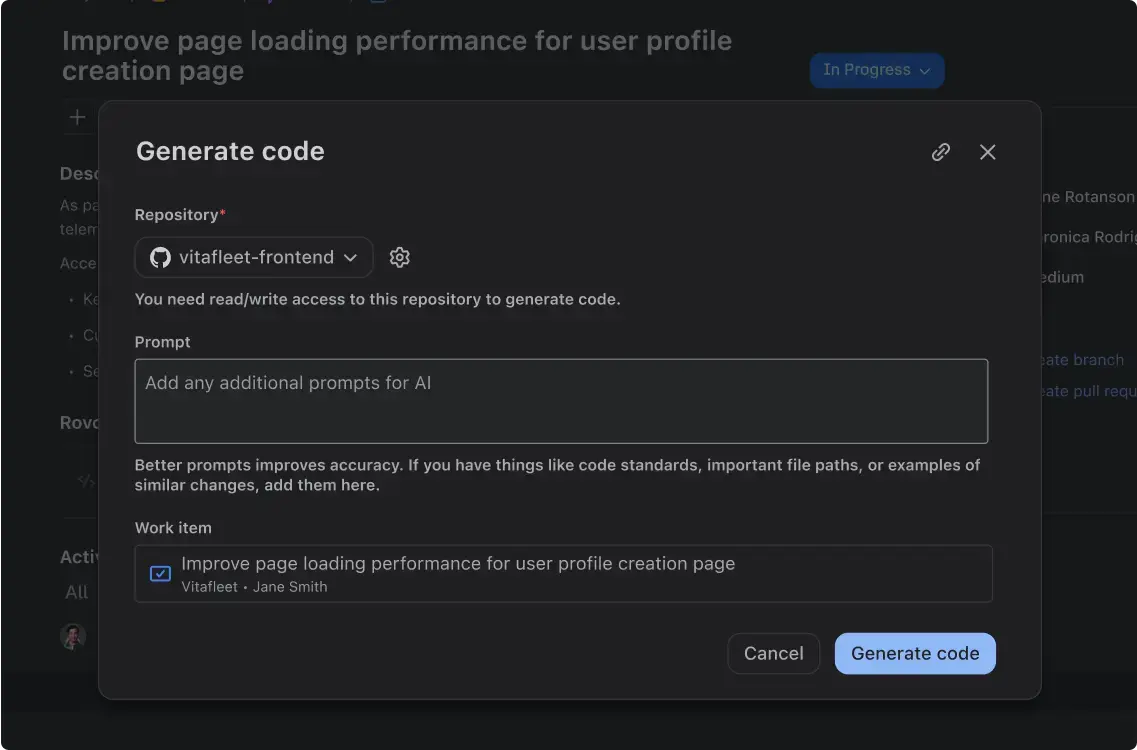Expand the vitafleet-frontend repository dropdown

254,258
